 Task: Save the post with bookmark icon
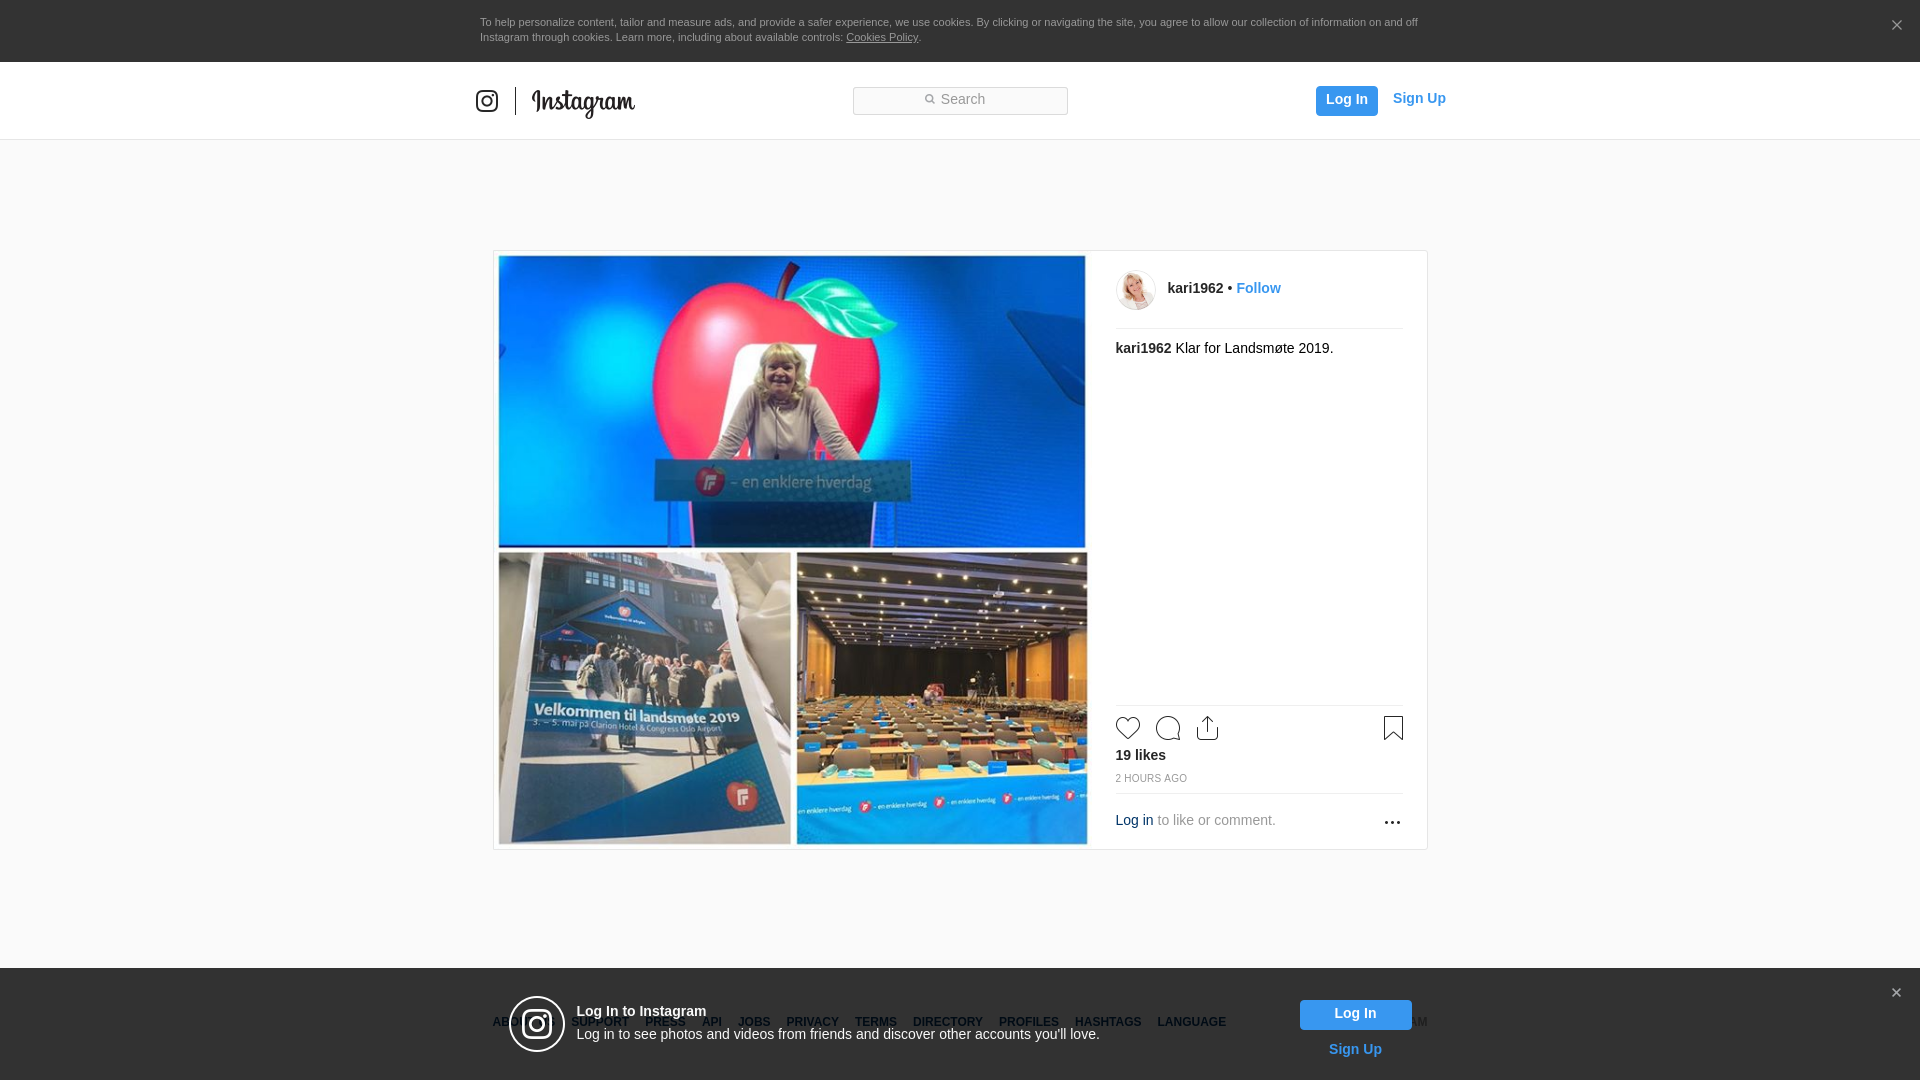pos(1393,728)
